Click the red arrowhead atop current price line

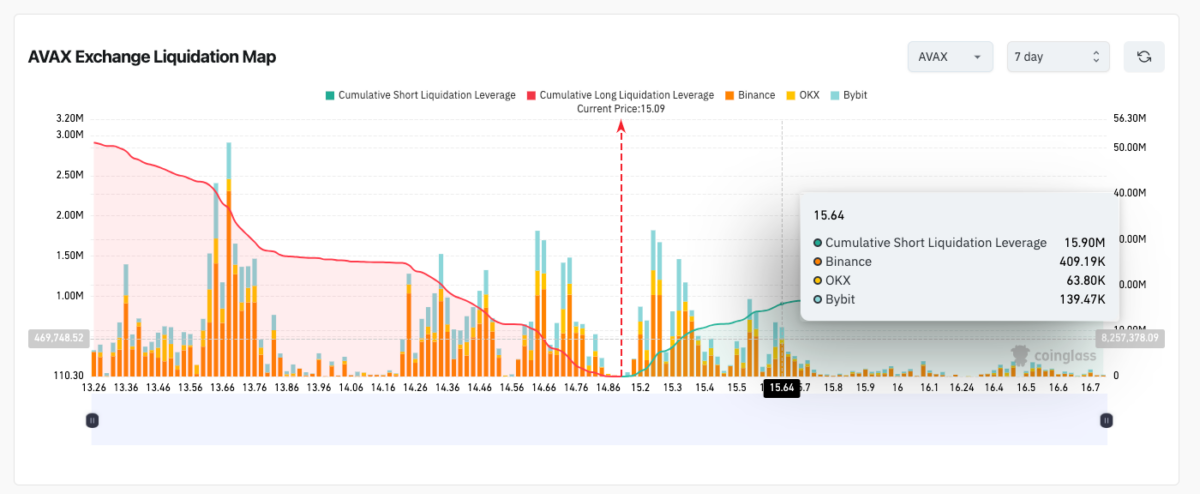click(x=621, y=126)
